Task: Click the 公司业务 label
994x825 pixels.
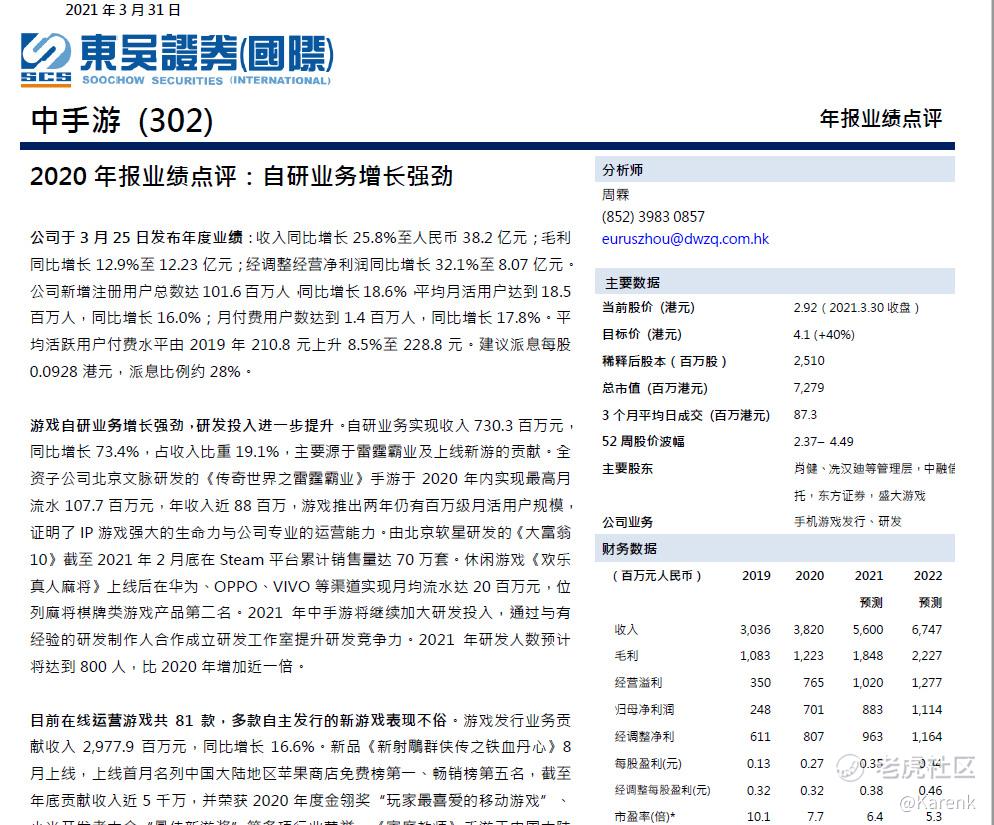Action: point(627,522)
